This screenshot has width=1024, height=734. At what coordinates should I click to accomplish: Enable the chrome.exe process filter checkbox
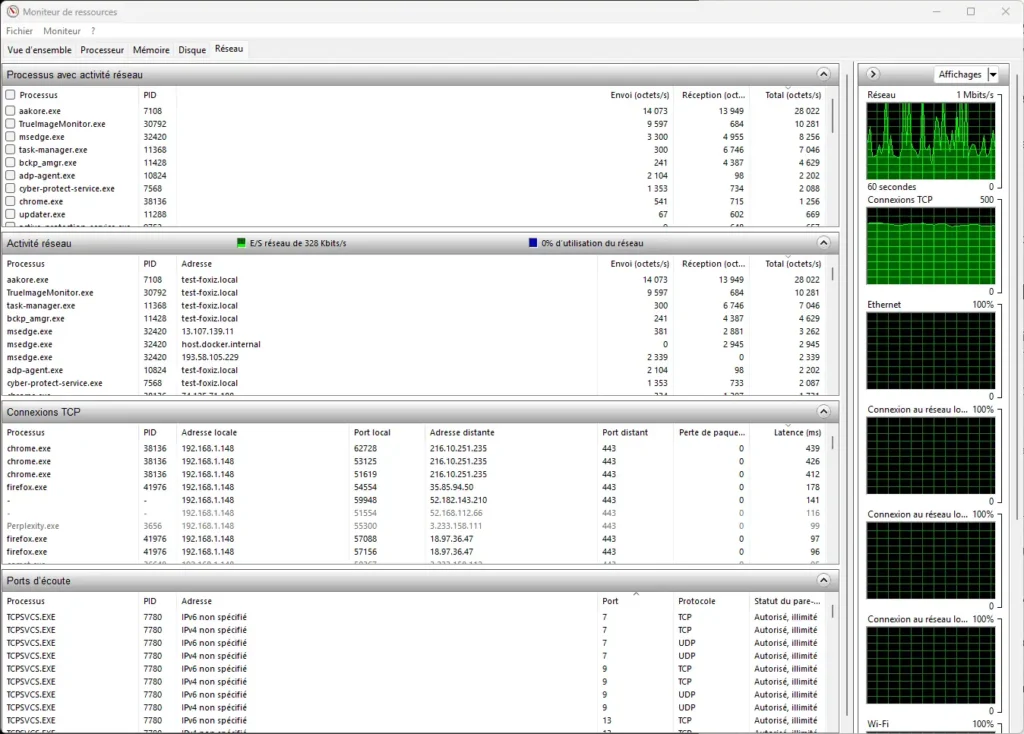pos(11,201)
